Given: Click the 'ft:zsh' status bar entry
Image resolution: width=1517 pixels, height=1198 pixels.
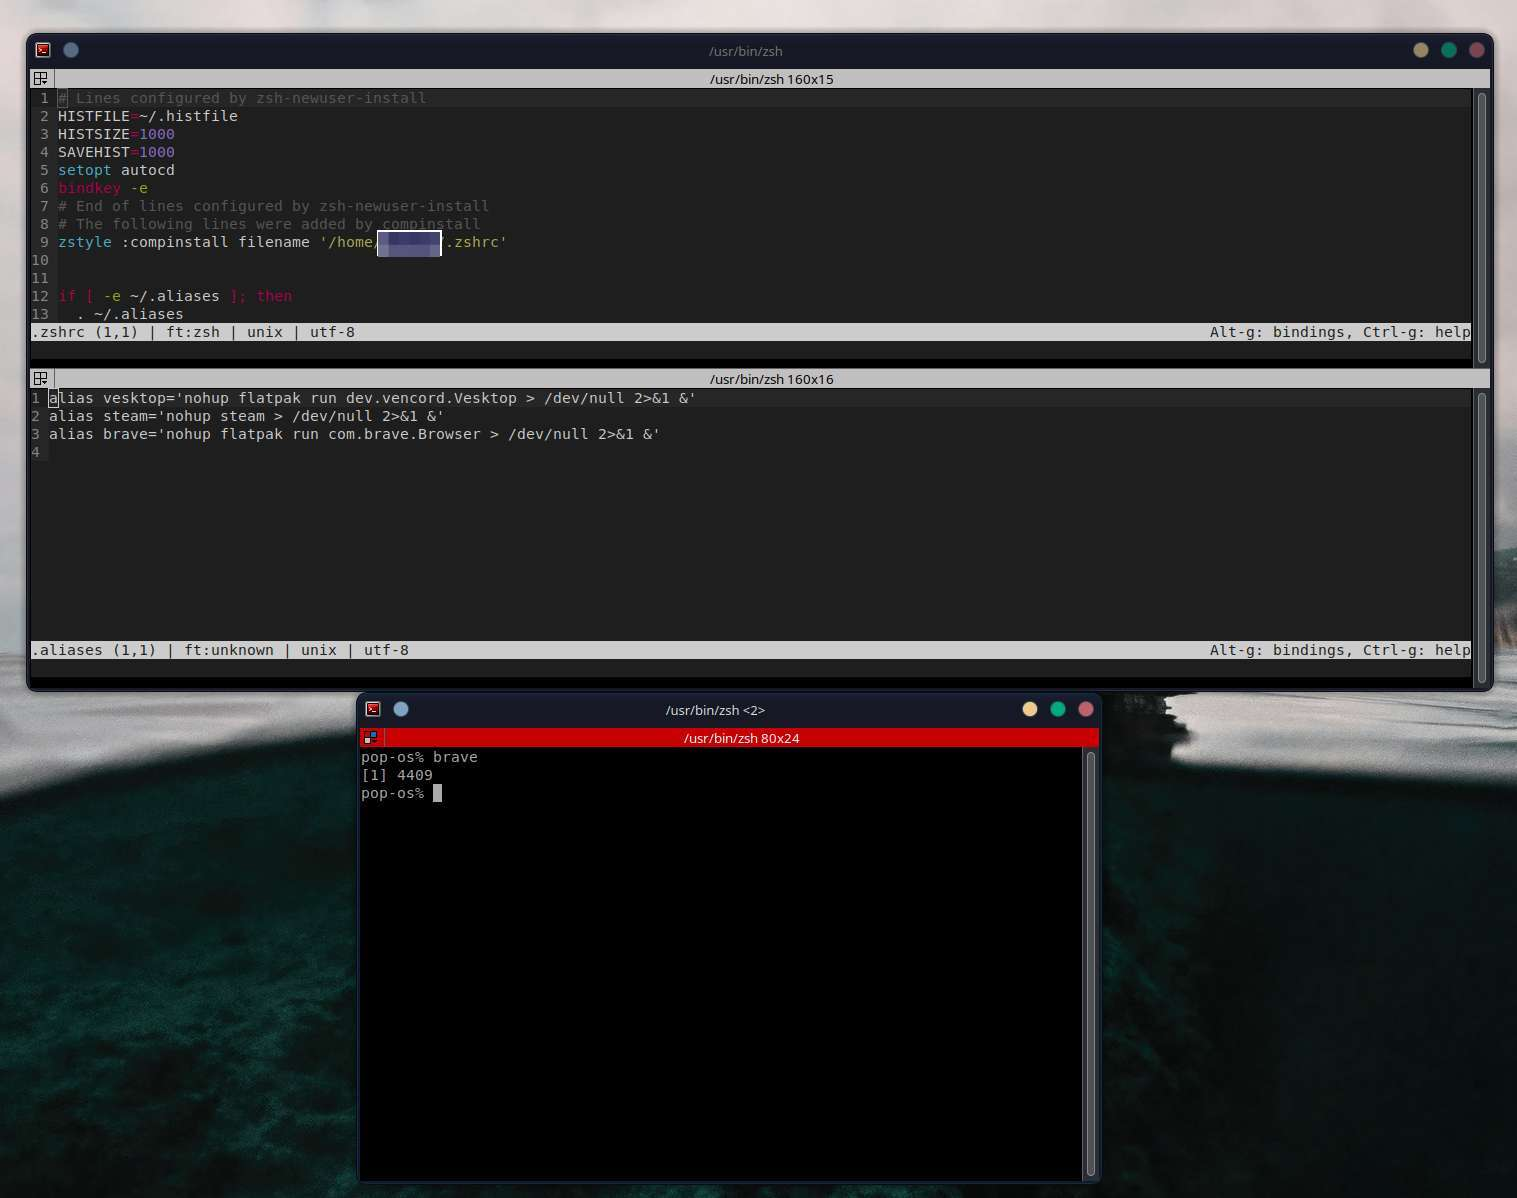Looking at the screenshot, I should point(193,332).
